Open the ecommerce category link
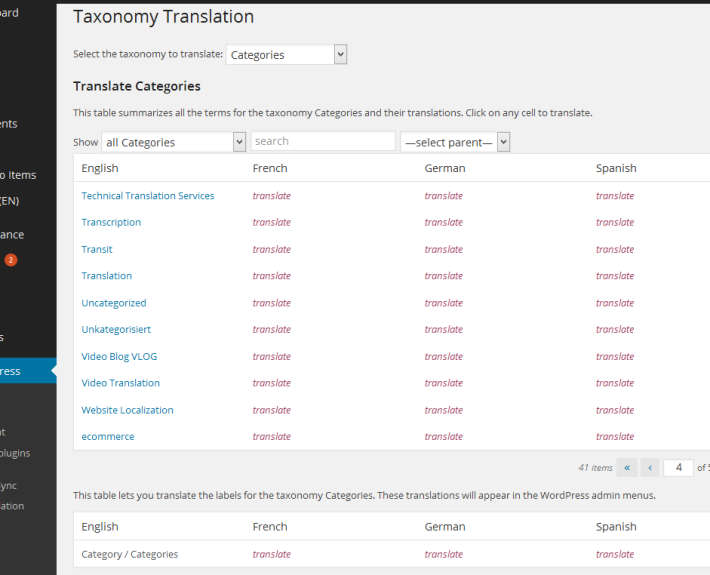 pos(108,436)
